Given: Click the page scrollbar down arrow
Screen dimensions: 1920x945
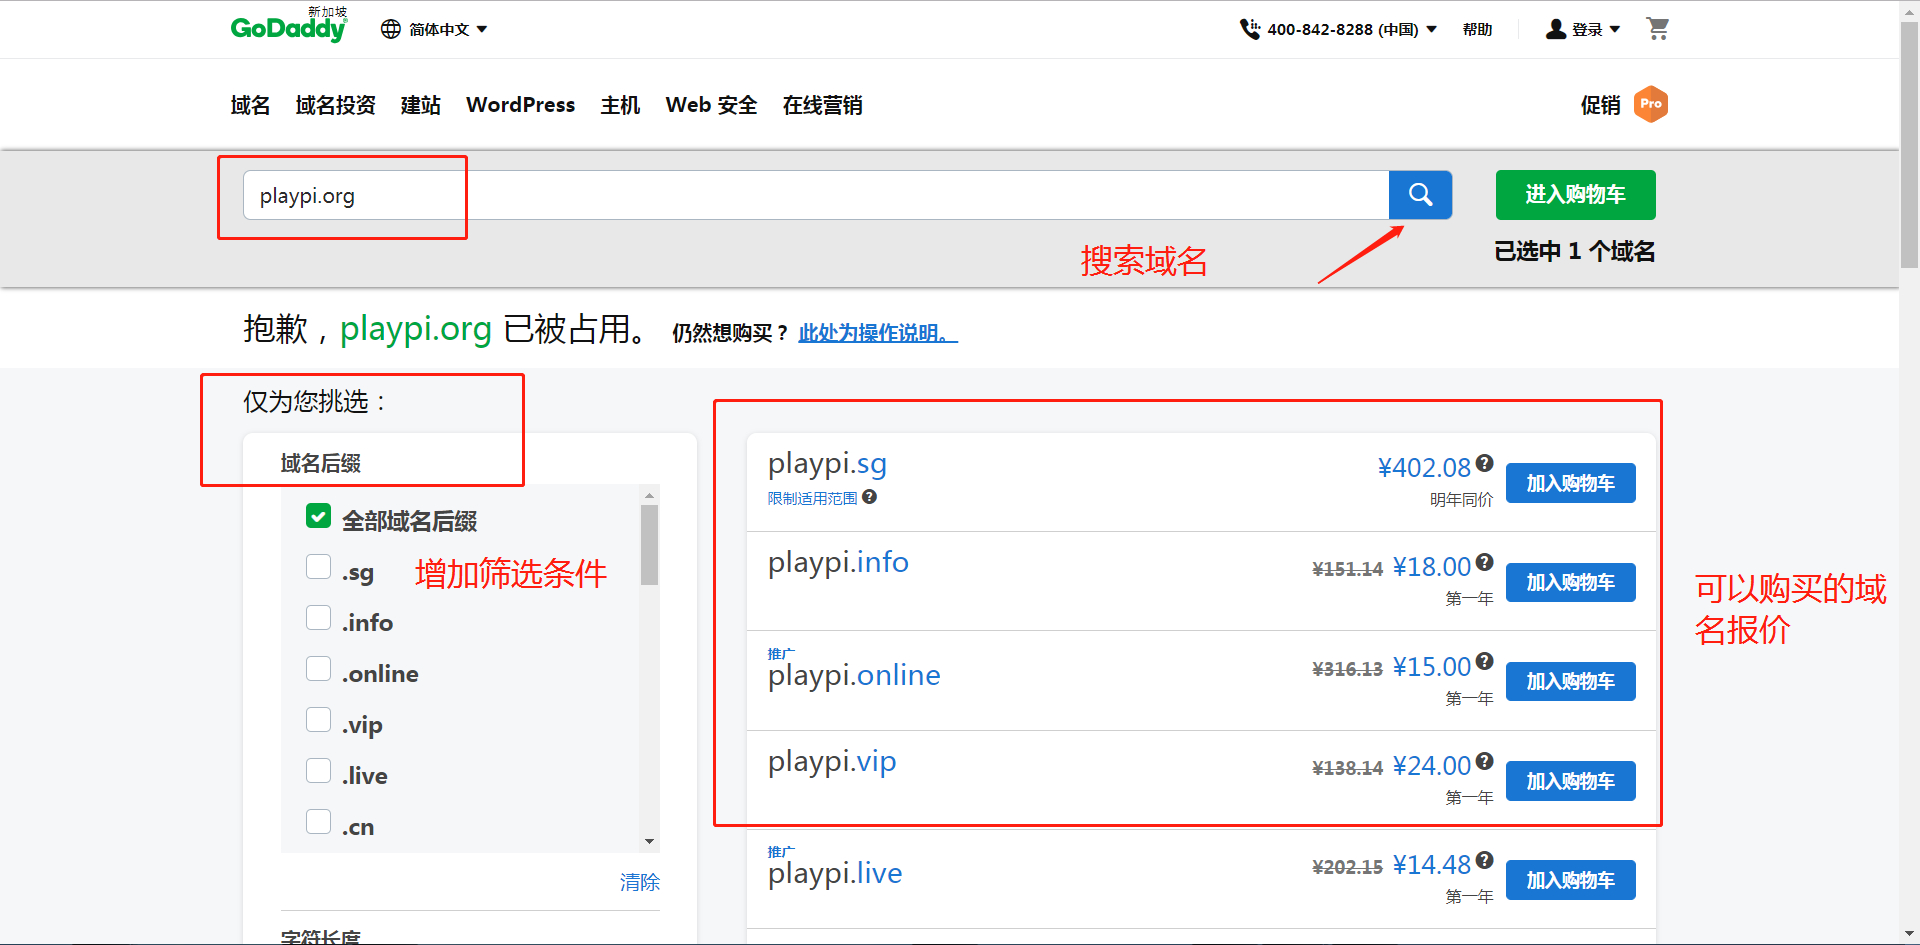Looking at the screenshot, I should coord(1909,934).
